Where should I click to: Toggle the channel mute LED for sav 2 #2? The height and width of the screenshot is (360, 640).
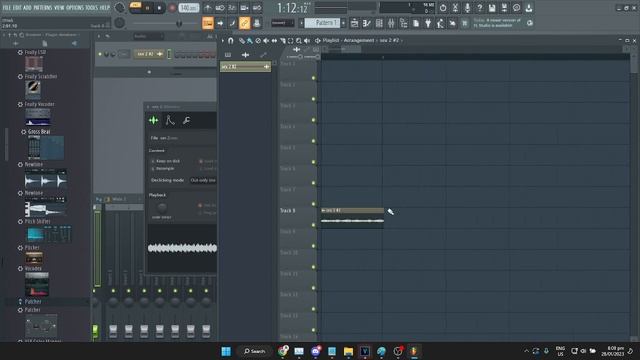100,54
